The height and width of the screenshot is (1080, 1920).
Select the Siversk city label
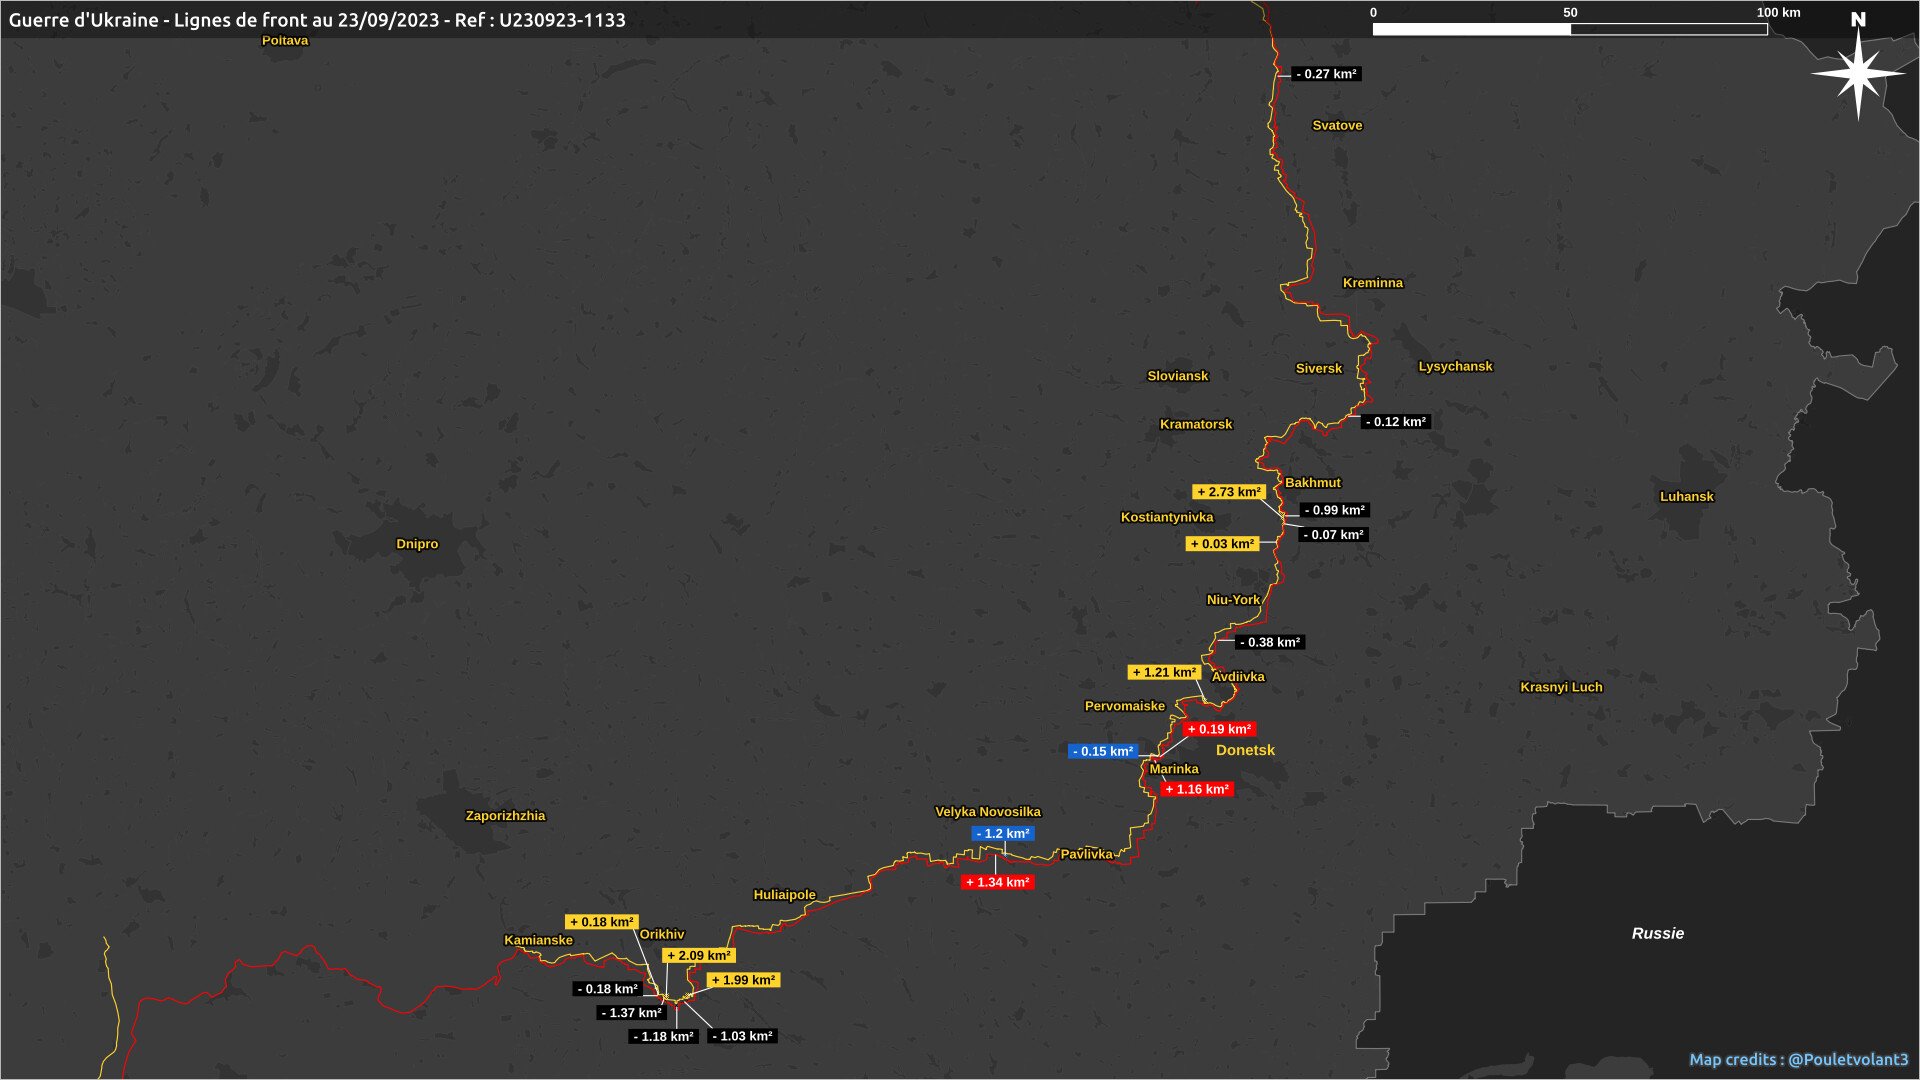[1318, 369]
